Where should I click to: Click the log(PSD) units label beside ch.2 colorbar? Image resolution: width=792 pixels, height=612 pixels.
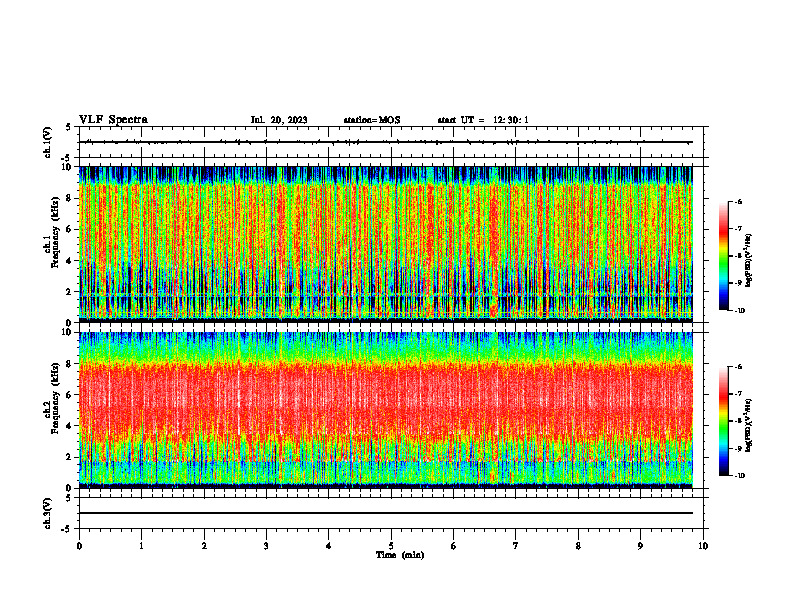(x=749, y=426)
